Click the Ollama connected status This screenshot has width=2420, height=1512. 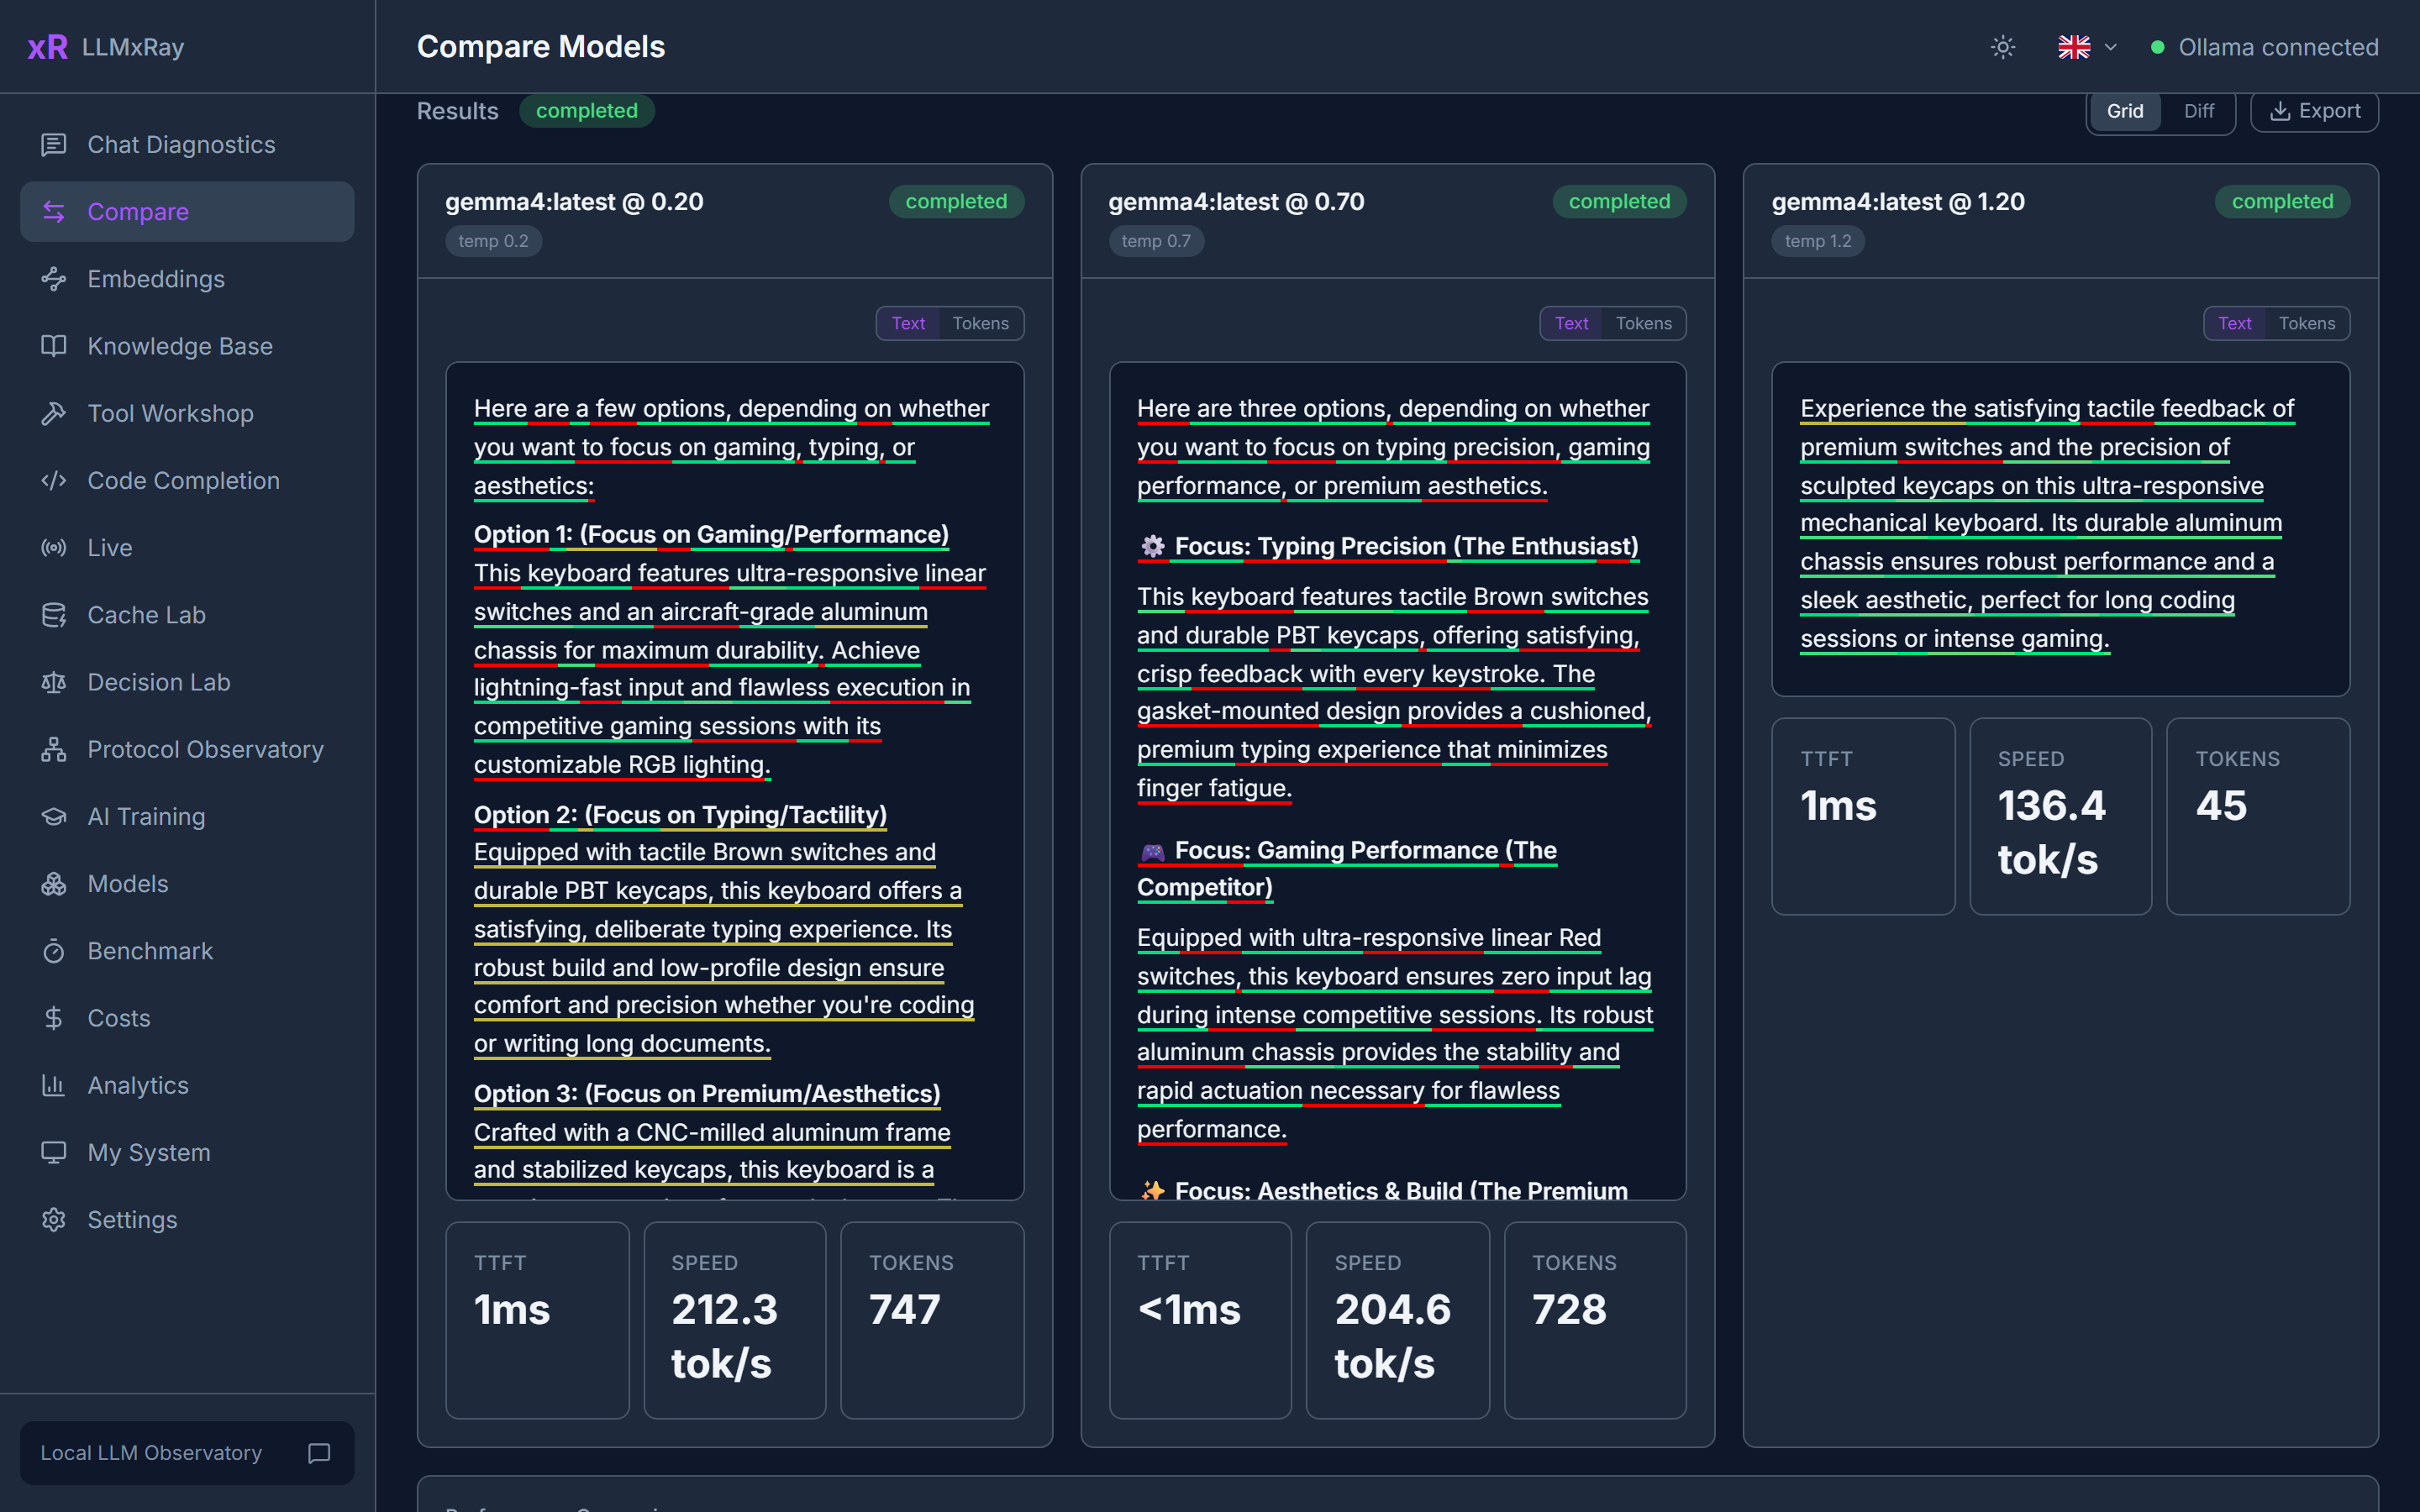pyautogui.click(x=2264, y=47)
